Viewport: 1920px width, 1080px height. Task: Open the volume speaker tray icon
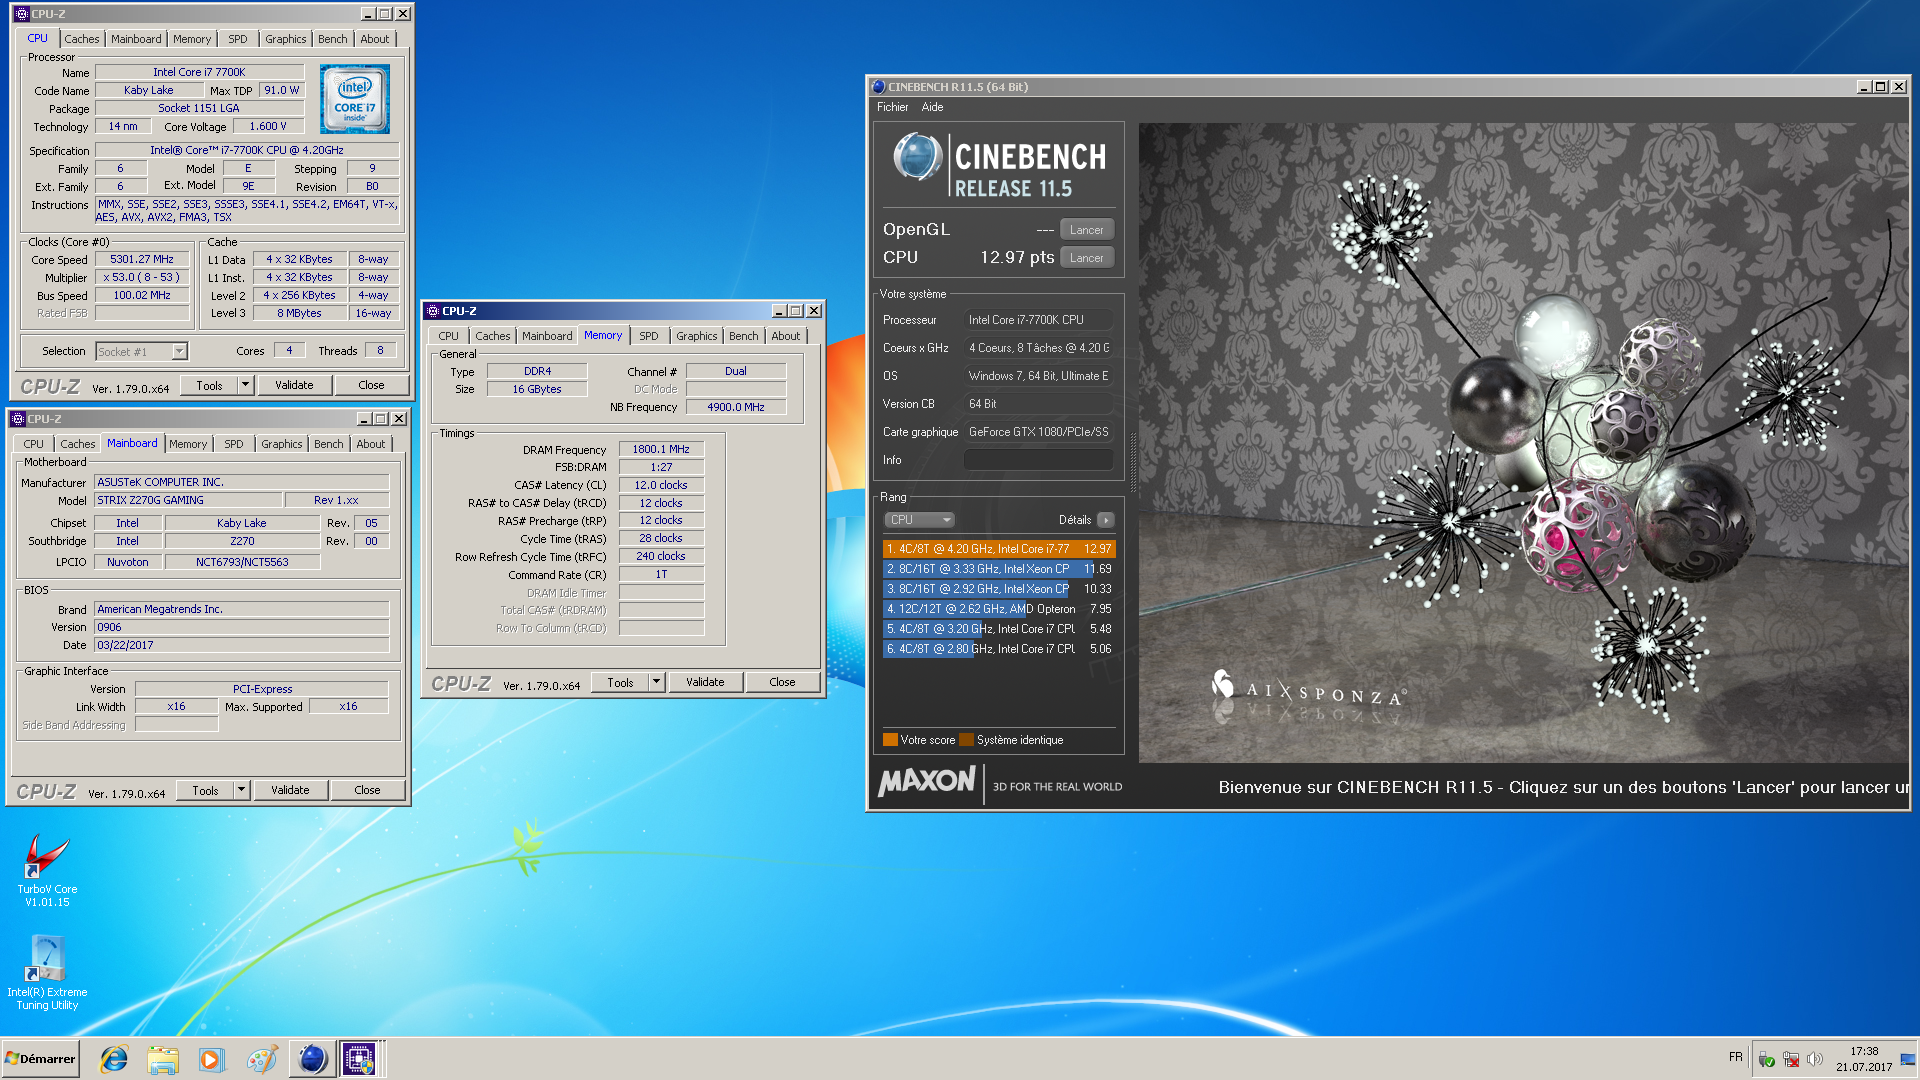[x=1815, y=1059]
